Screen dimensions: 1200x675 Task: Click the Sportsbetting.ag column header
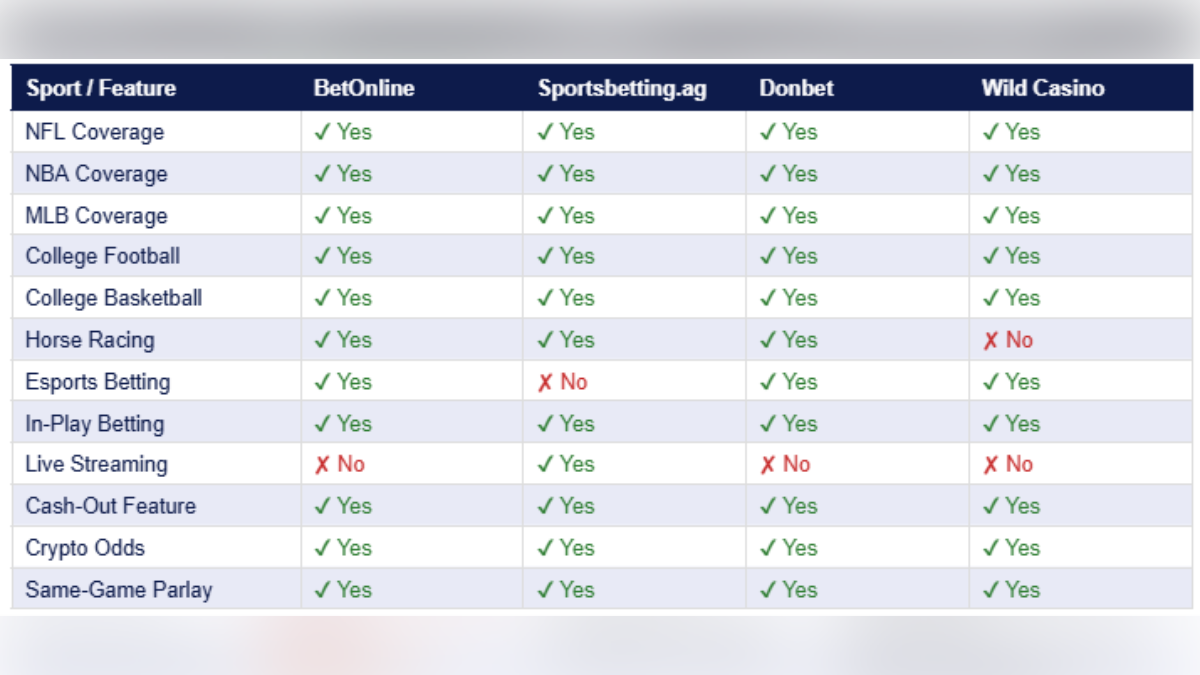pyautogui.click(x=622, y=88)
